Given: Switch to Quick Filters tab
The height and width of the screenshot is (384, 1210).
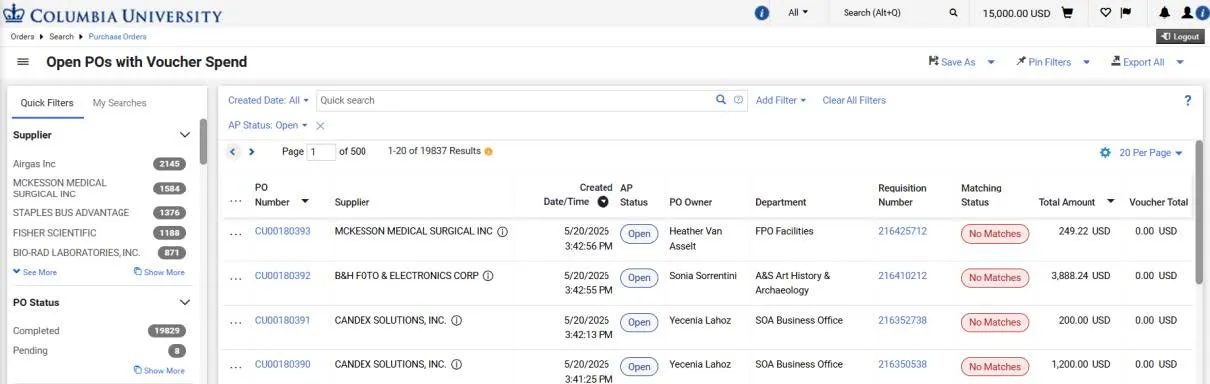Looking at the screenshot, I should point(47,103).
